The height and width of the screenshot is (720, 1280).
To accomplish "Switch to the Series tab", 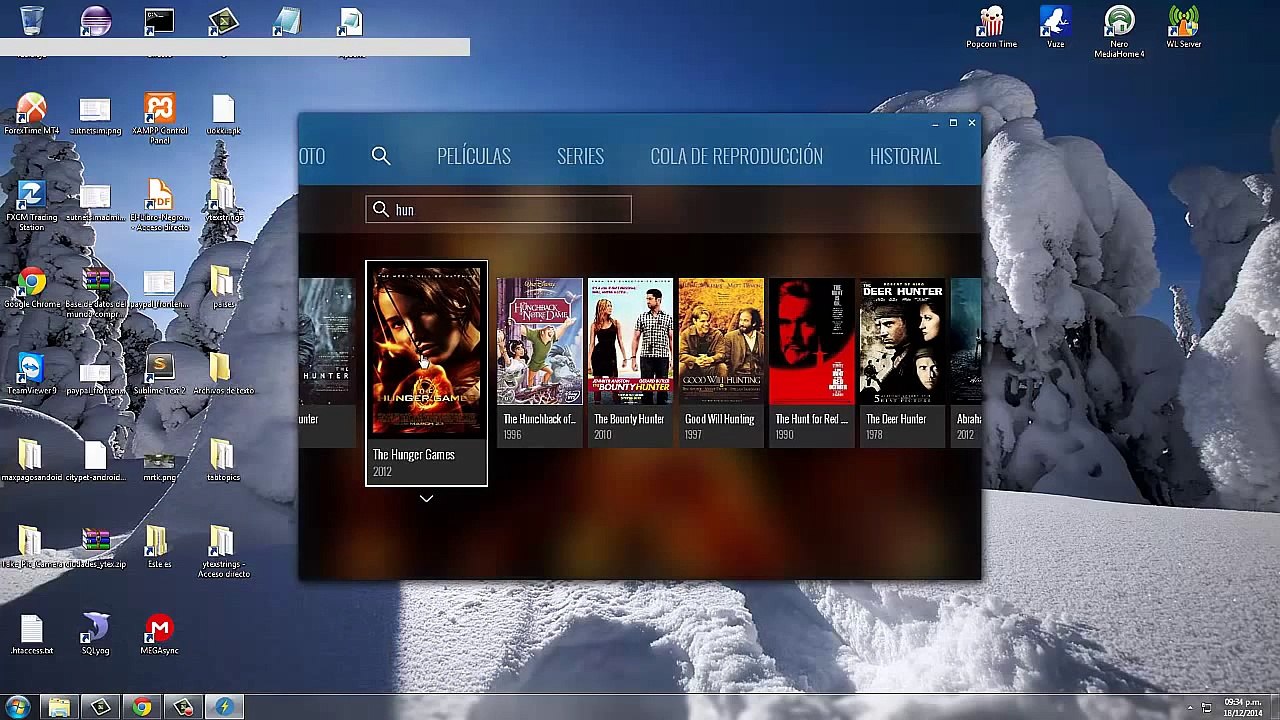I will 580,156.
